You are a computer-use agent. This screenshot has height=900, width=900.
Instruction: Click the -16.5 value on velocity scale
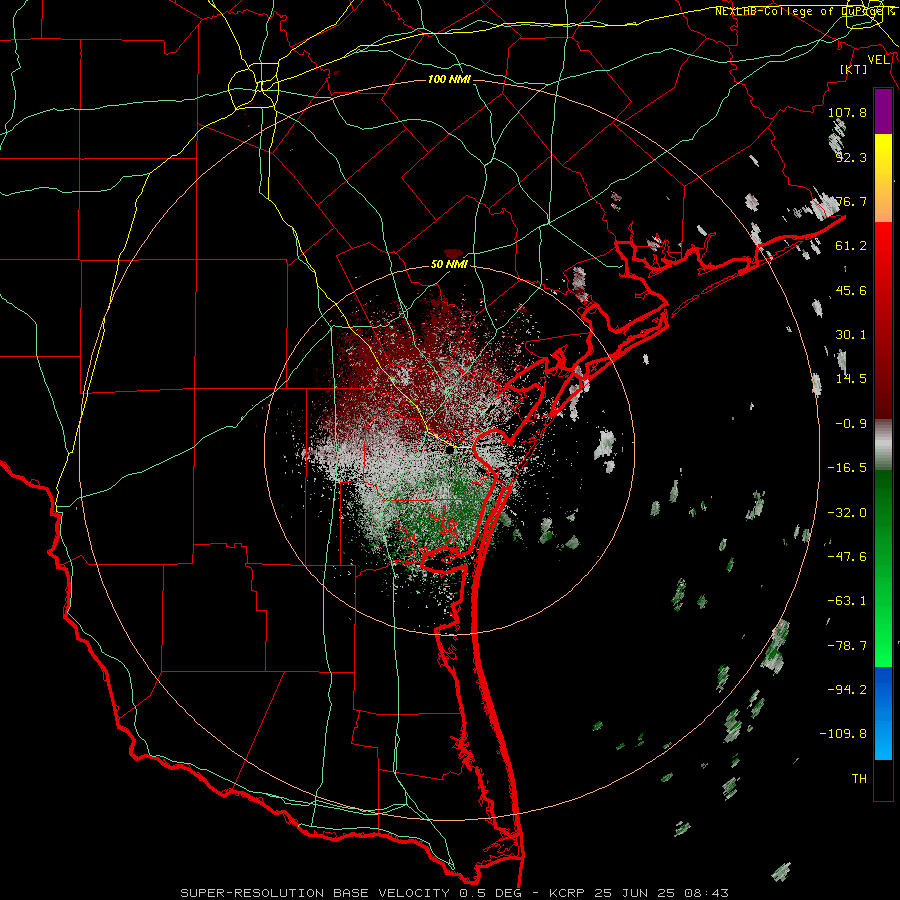point(847,468)
